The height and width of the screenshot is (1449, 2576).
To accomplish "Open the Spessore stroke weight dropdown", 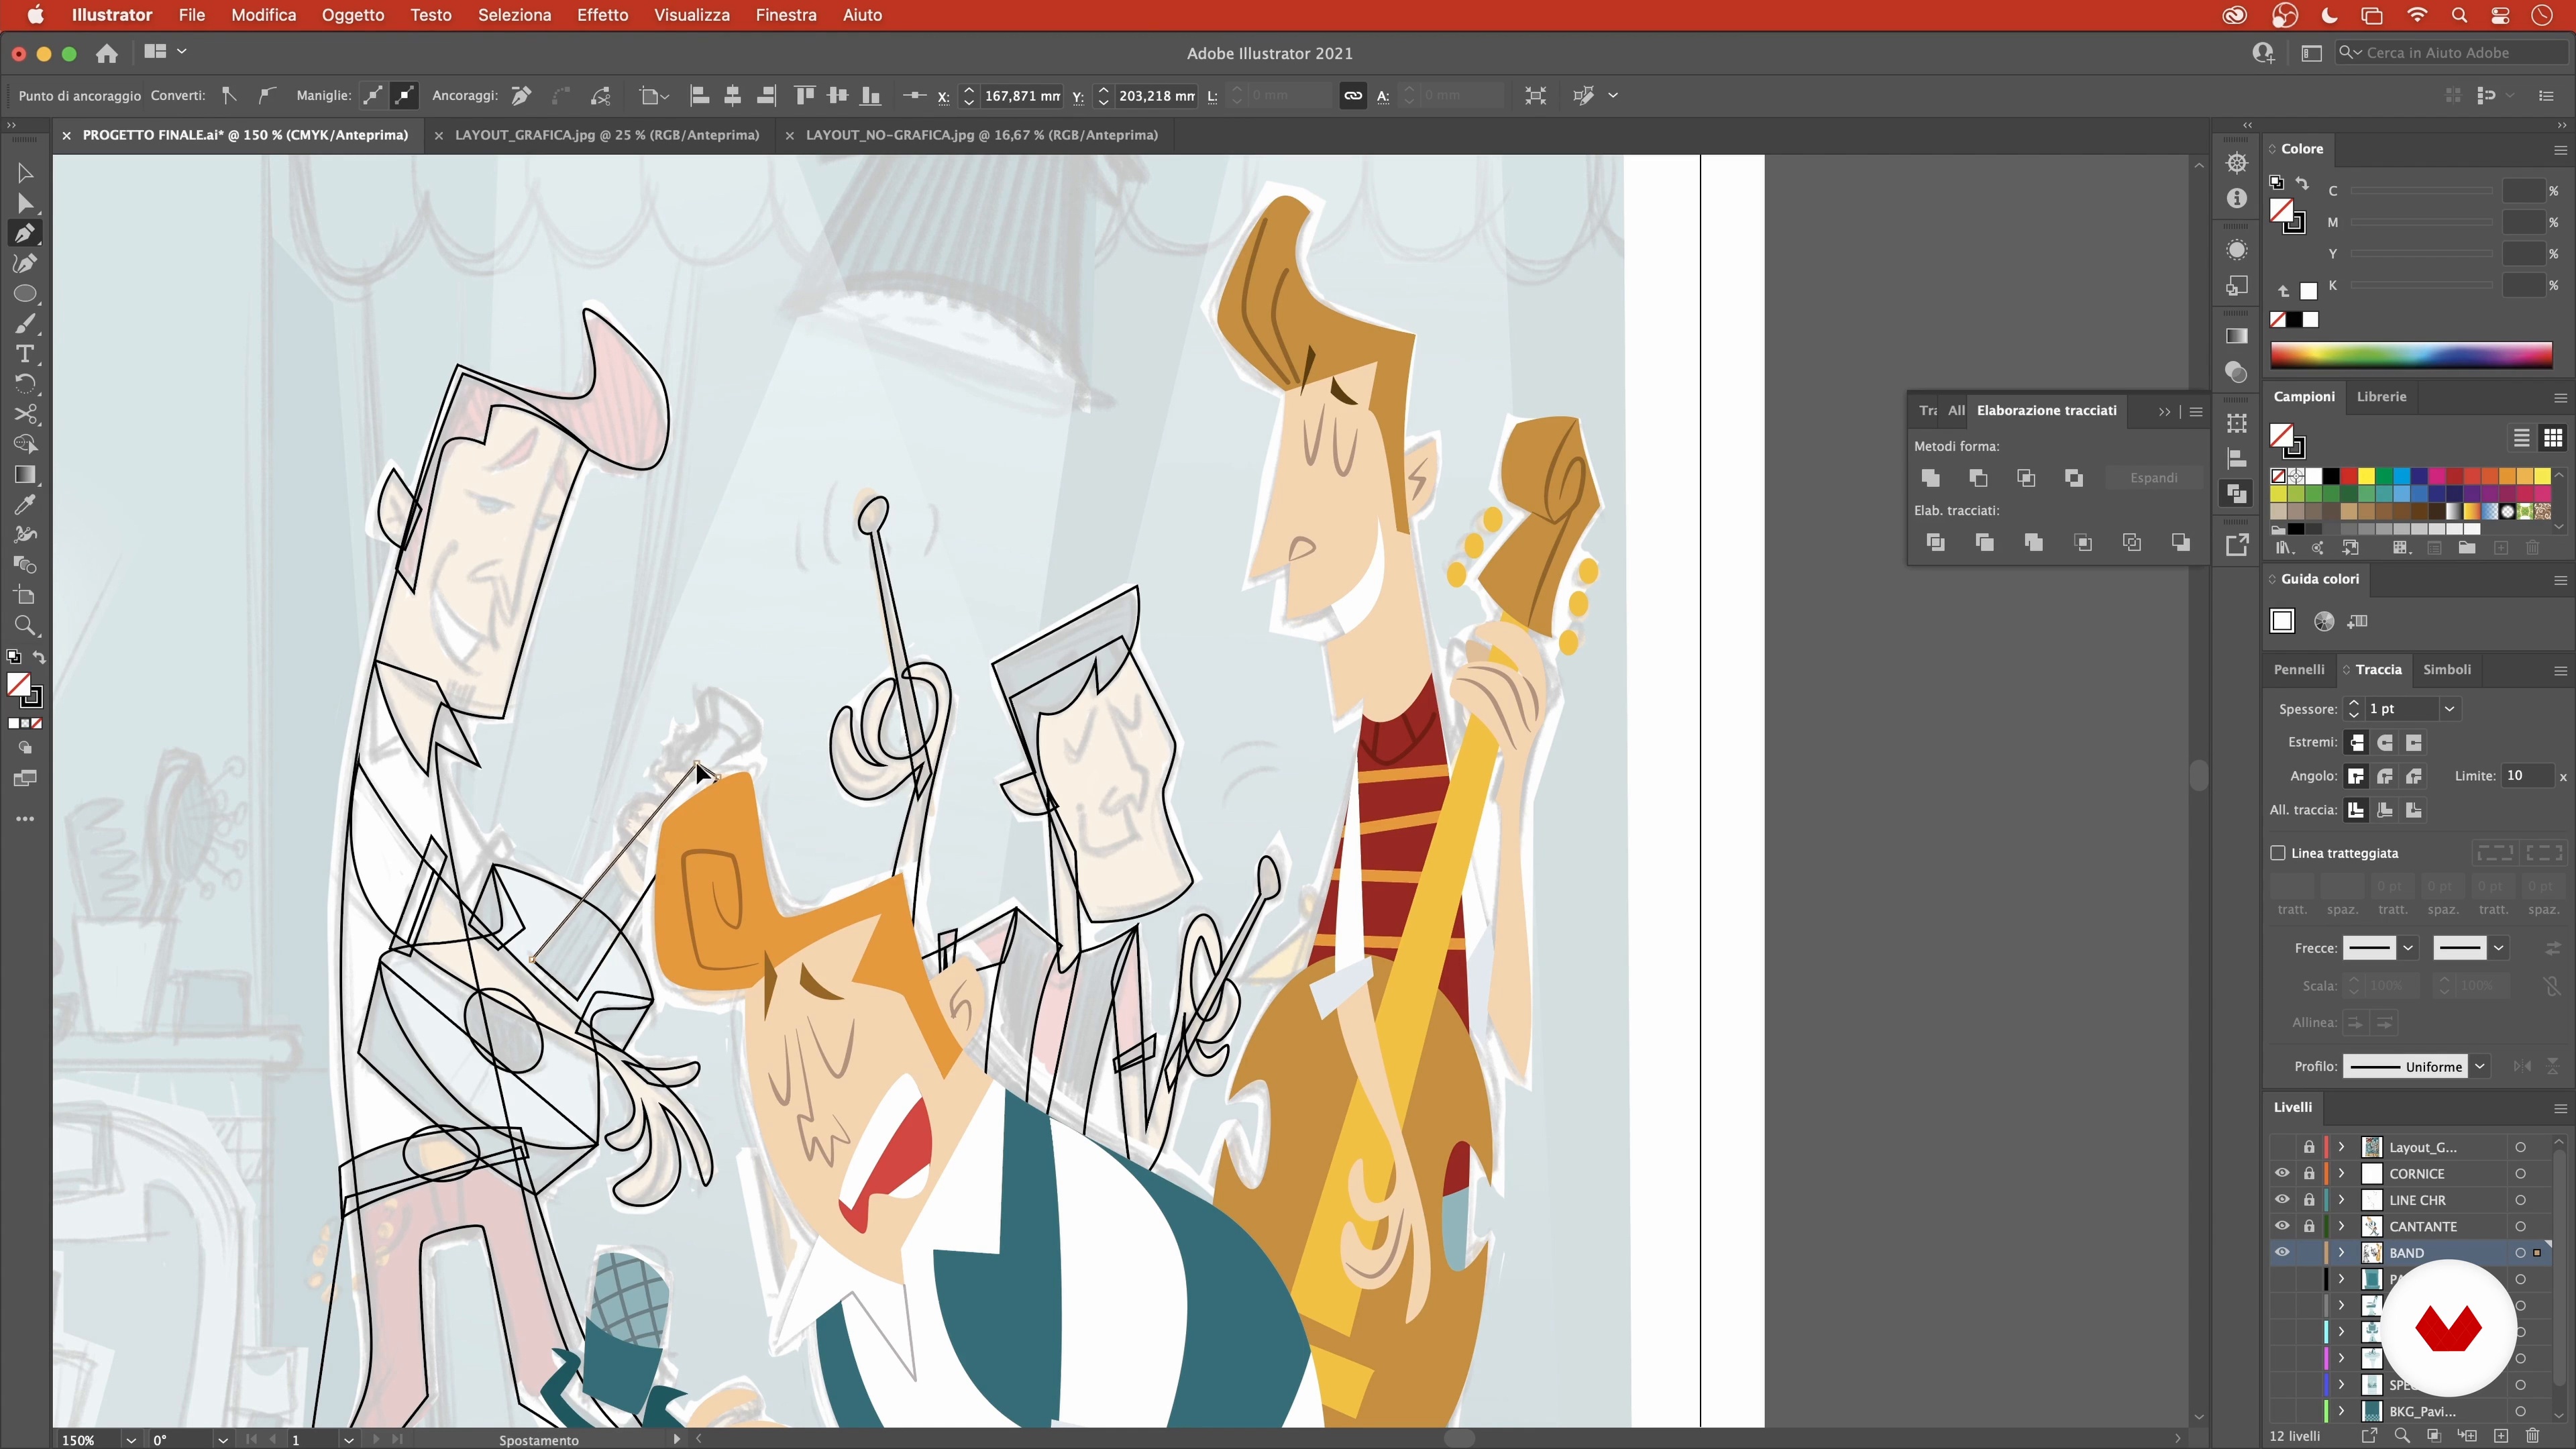I will click(2449, 709).
